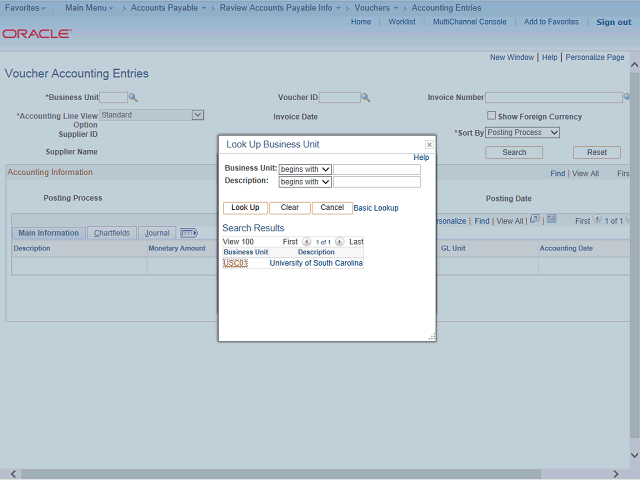Click the Personalize Page link

point(595,58)
